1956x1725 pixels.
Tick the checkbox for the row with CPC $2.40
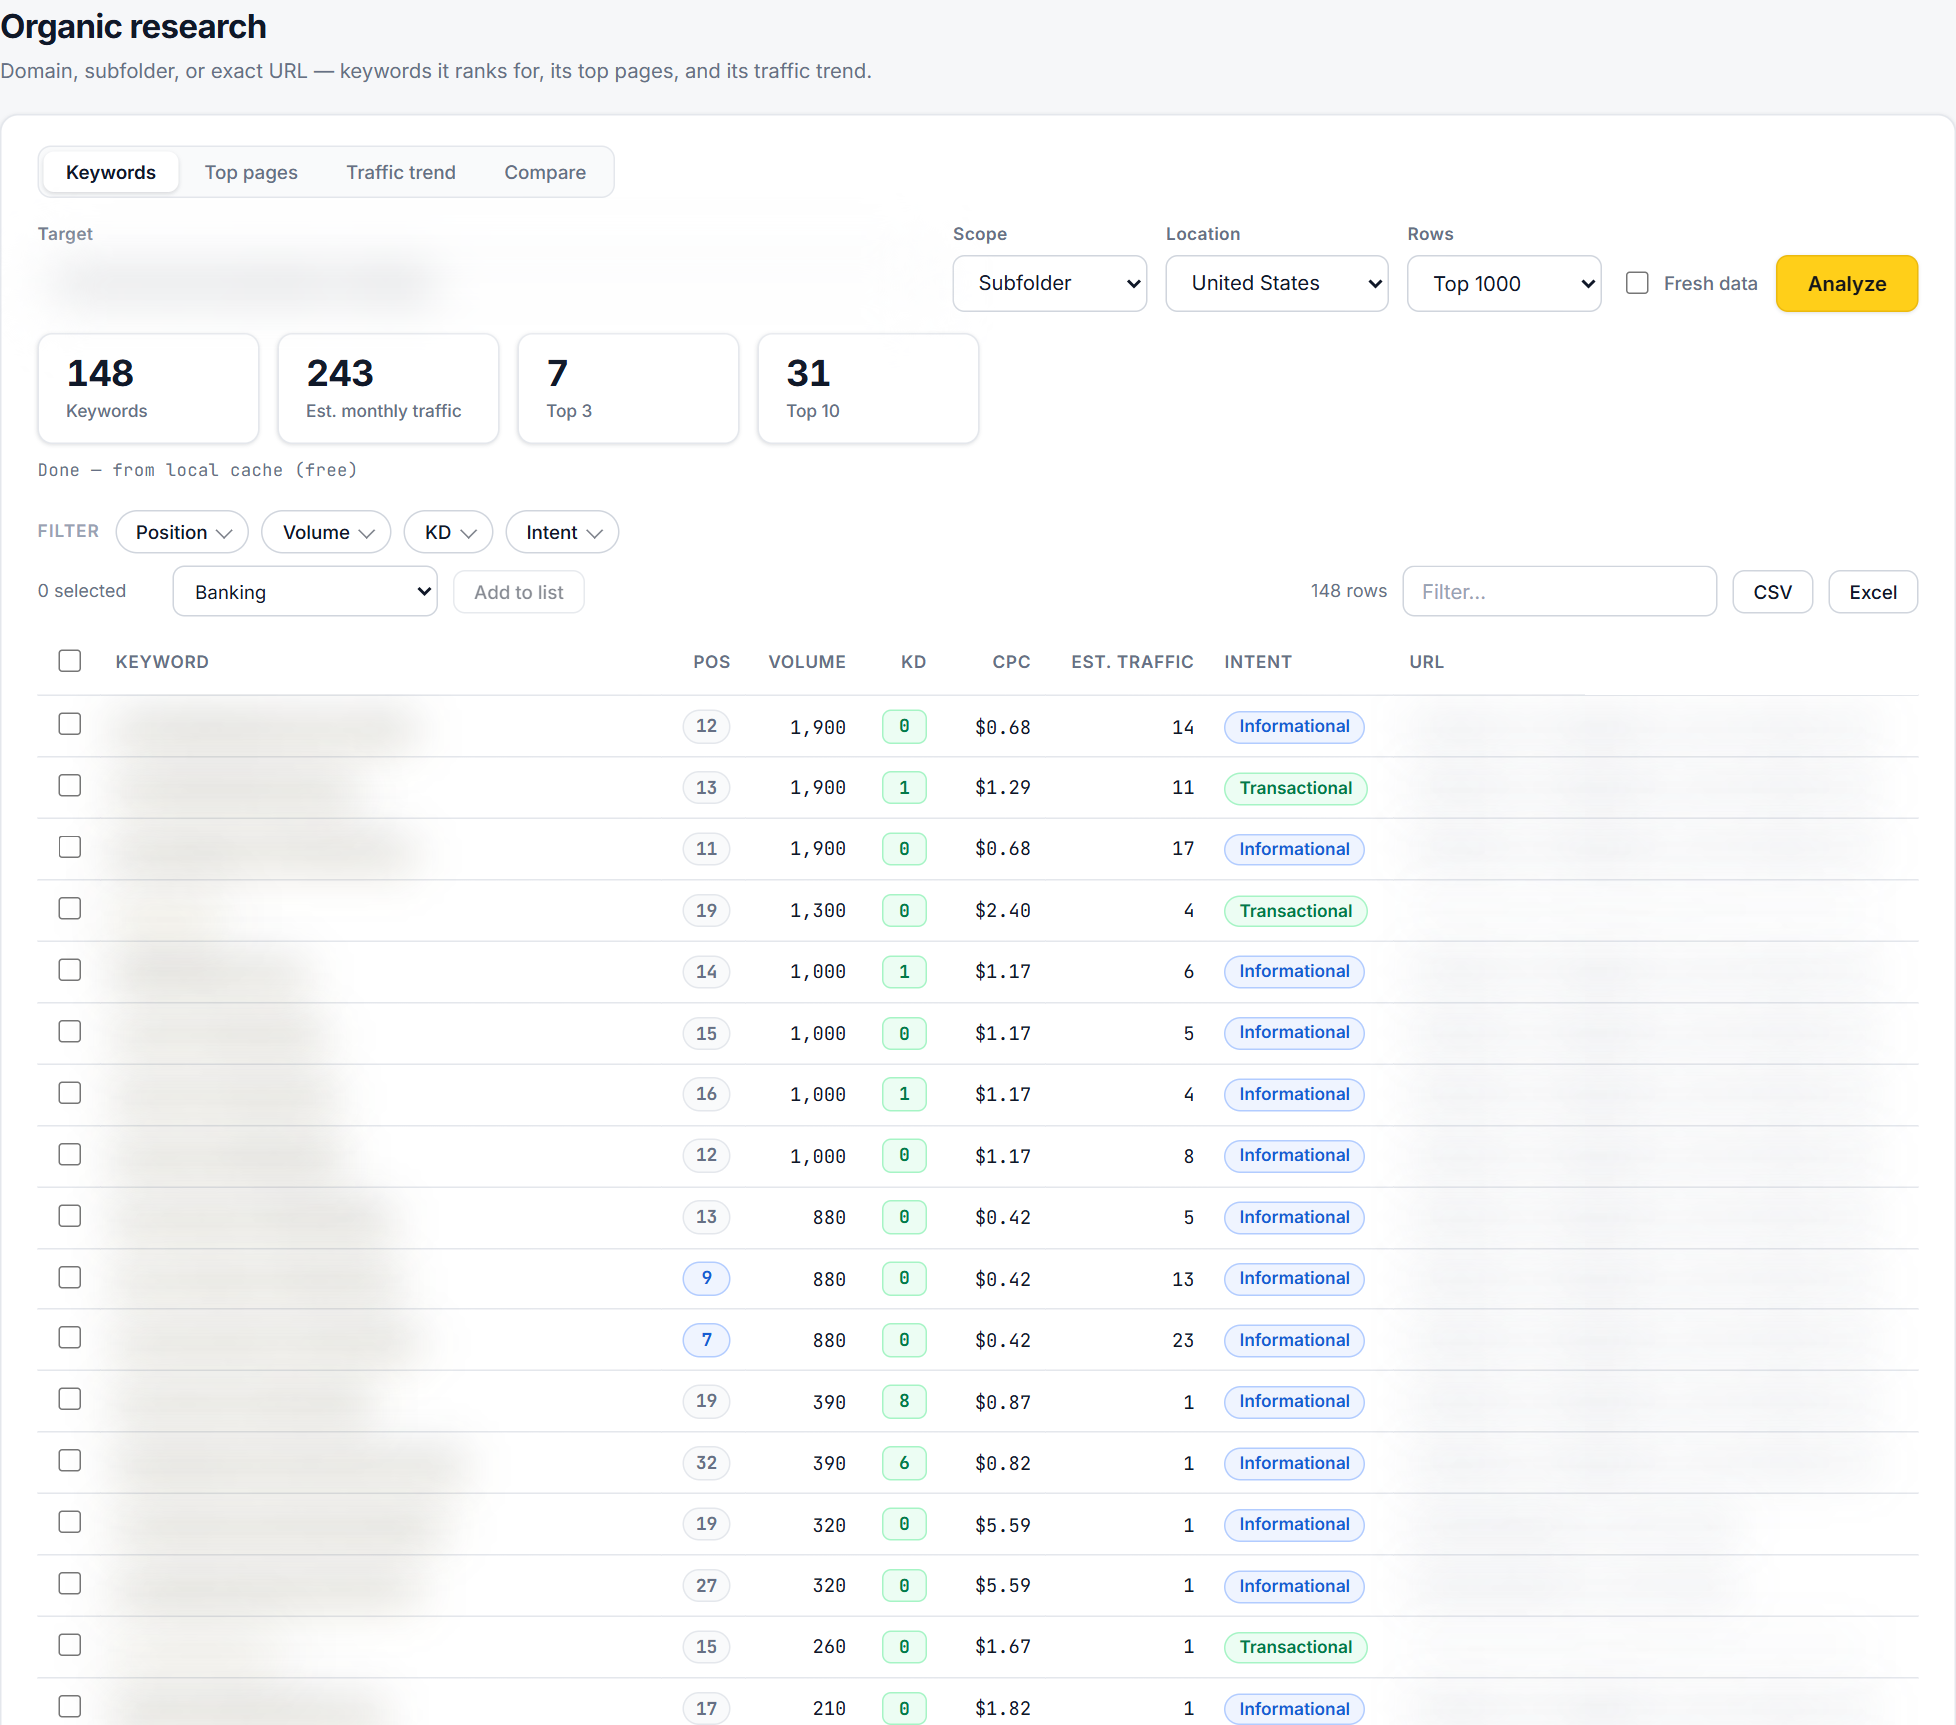tap(69, 909)
